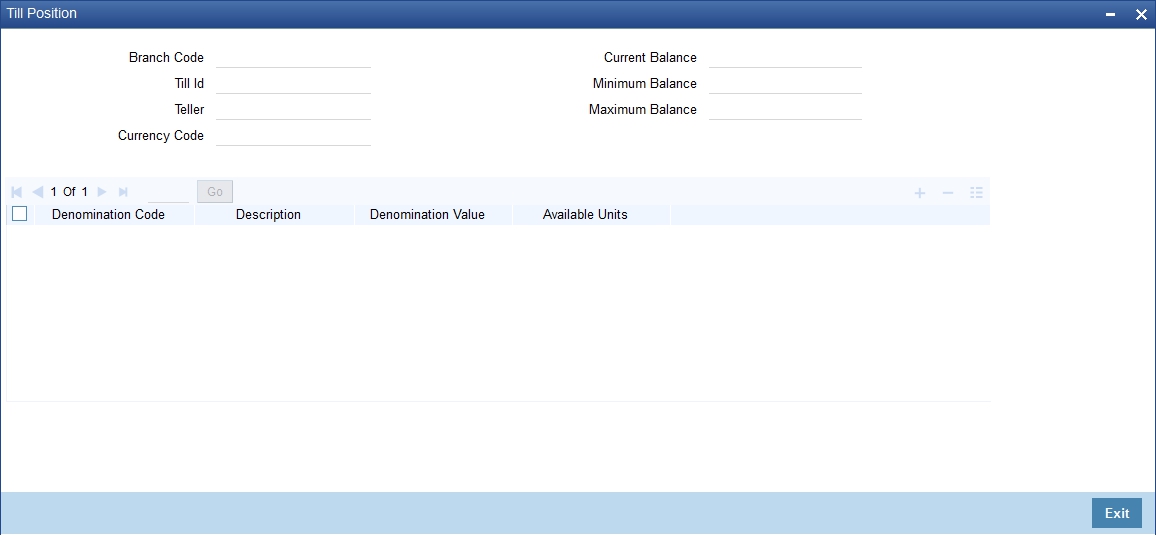The image size is (1156, 541).
Task: Go to next page of denomination grid
Action: pyautogui.click(x=102, y=192)
